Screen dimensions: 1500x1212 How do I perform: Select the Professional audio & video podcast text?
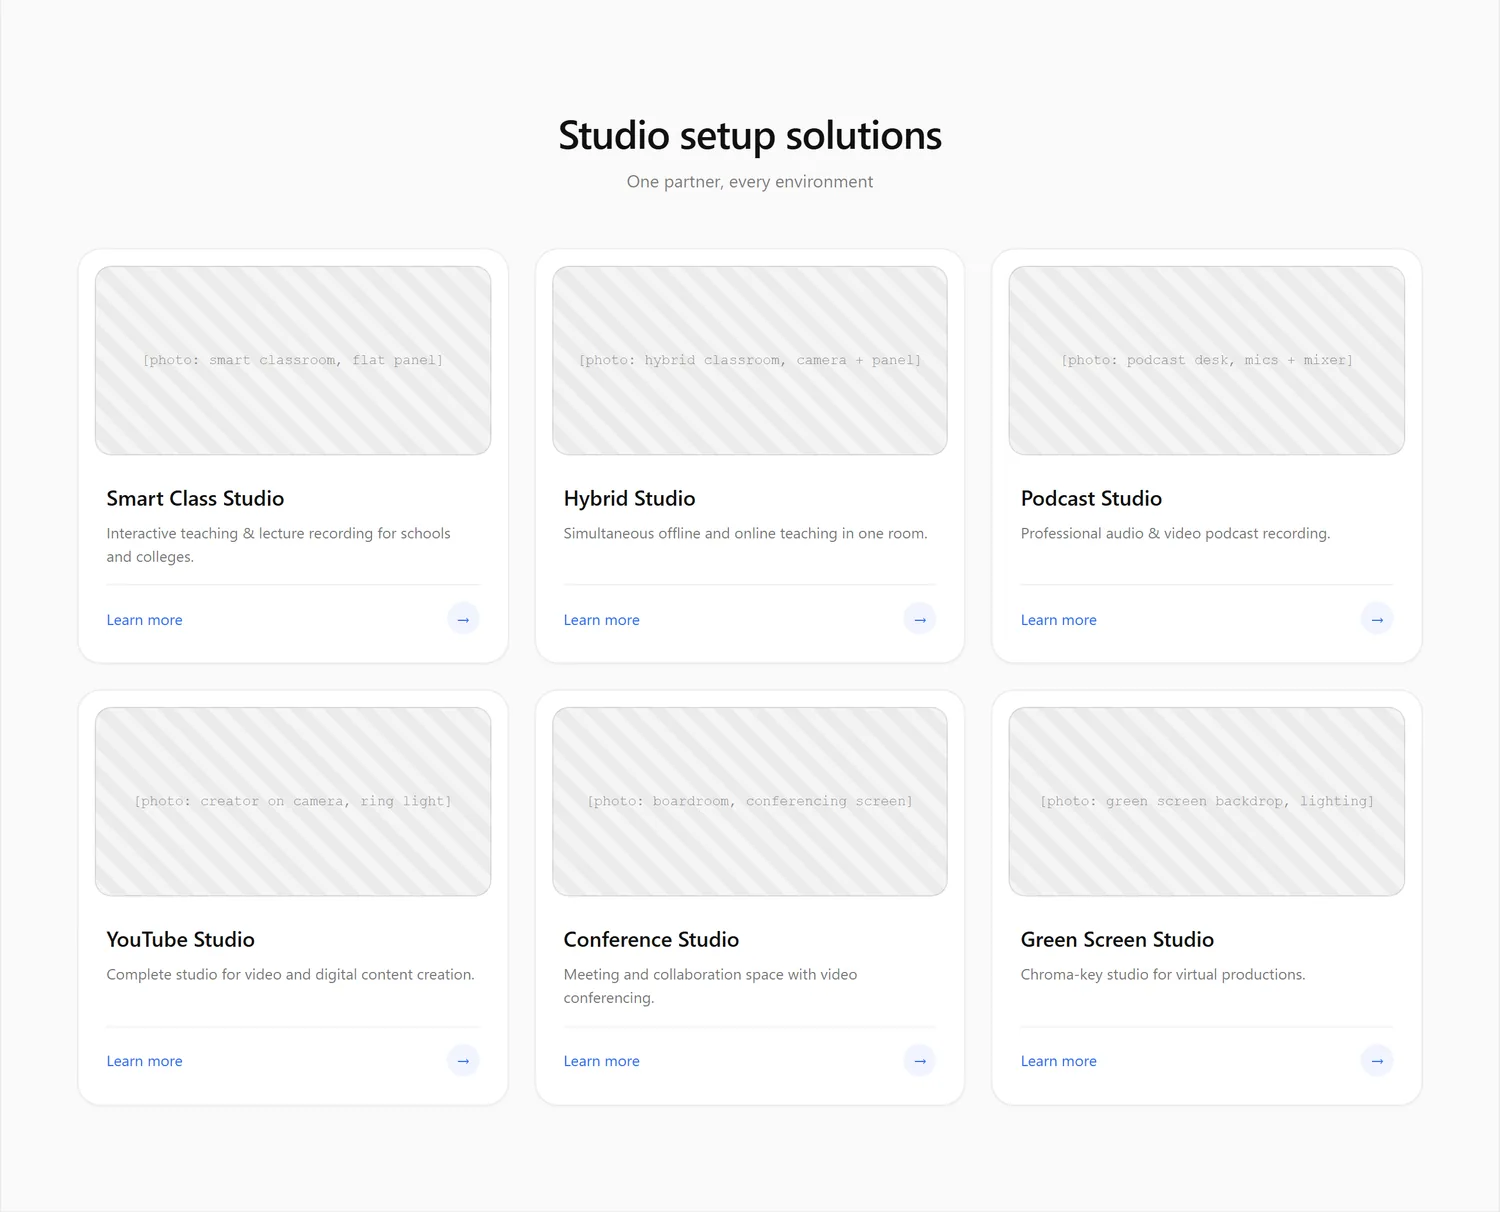pyautogui.click(x=1176, y=533)
